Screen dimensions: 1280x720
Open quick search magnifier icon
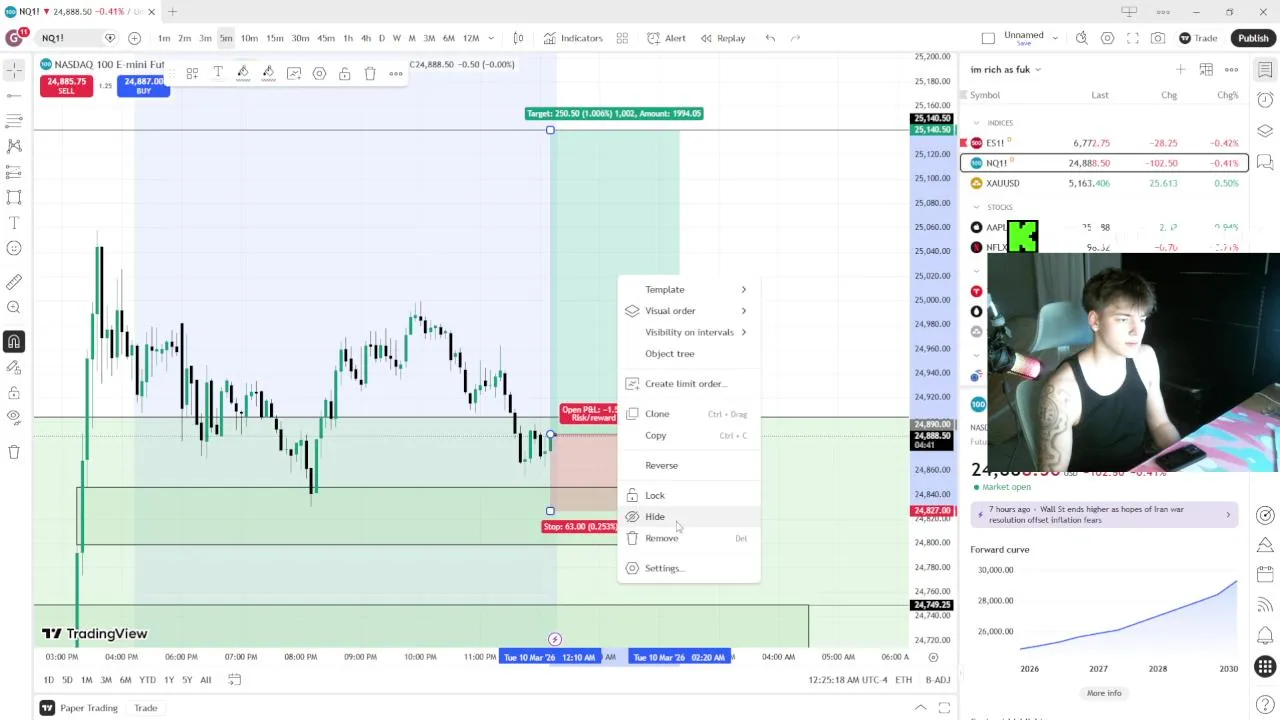(x=1081, y=38)
